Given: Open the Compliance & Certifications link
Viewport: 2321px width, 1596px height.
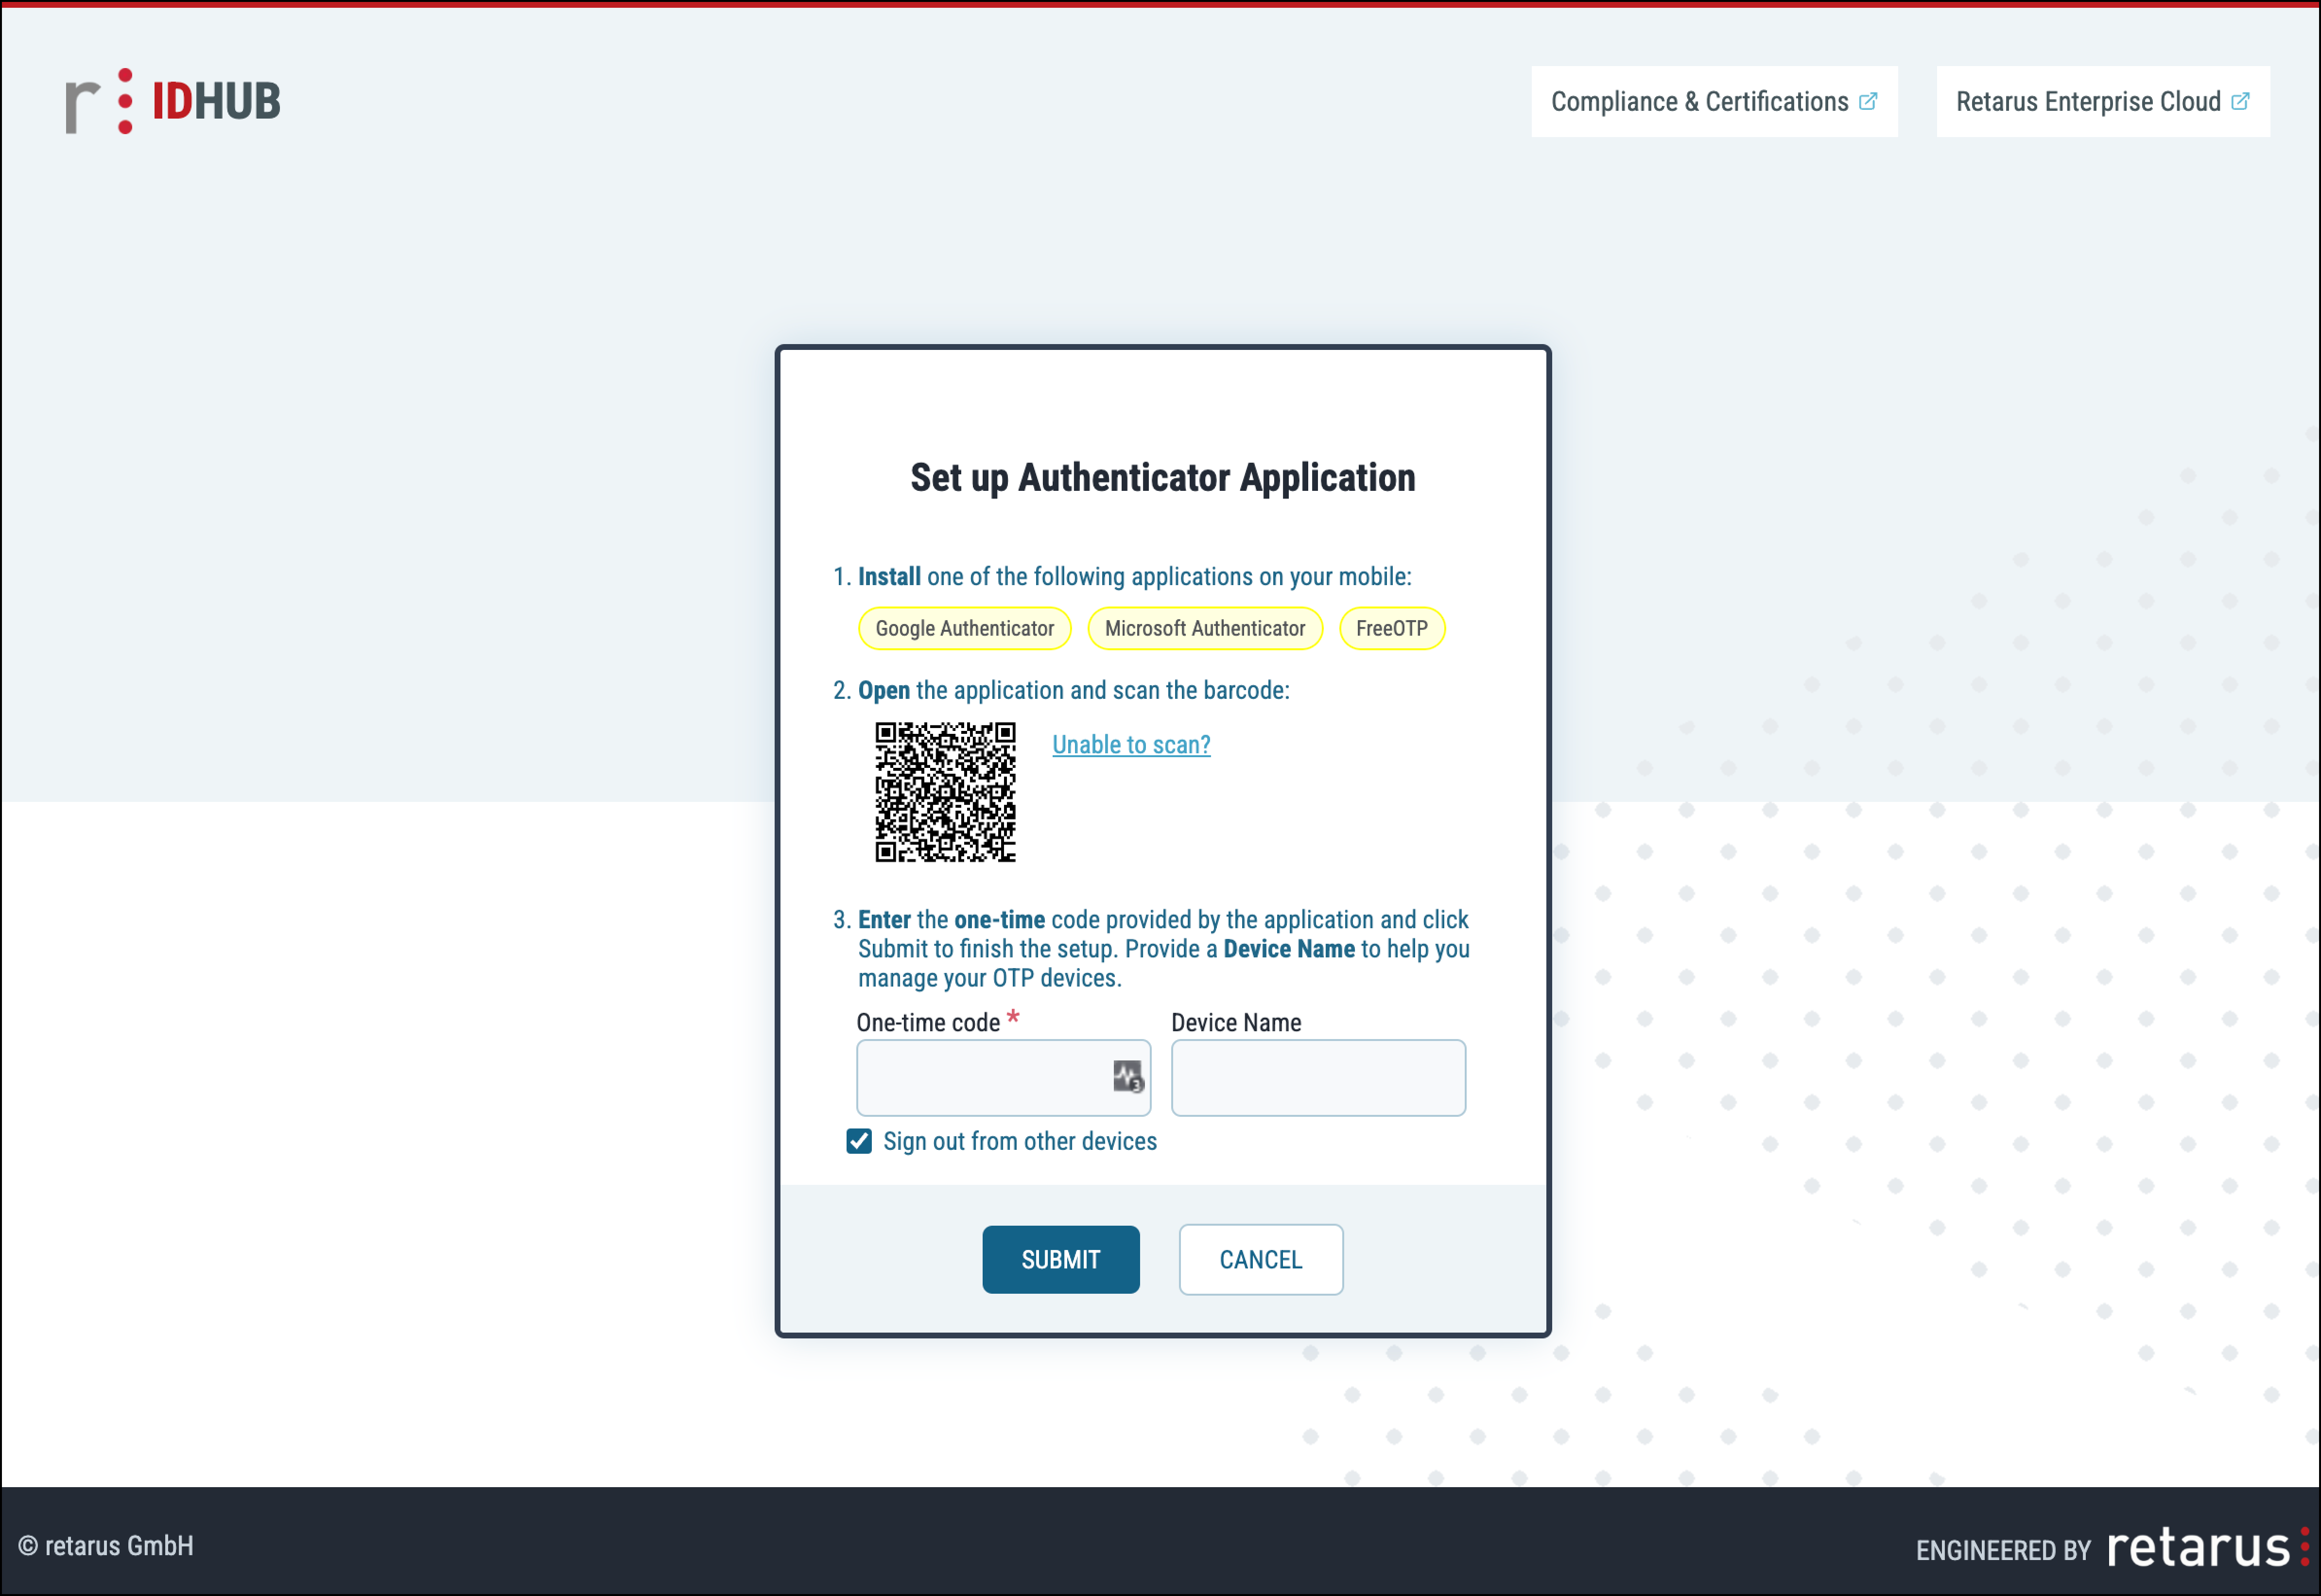Looking at the screenshot, I should pos(1699,102).
